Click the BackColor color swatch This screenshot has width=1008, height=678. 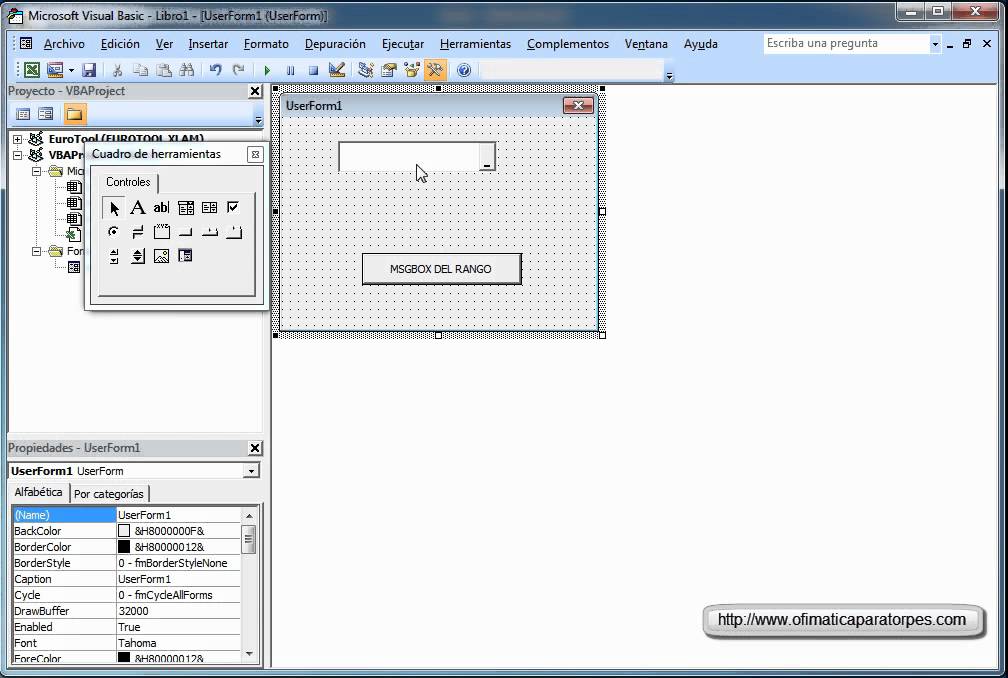coord(124,531)
